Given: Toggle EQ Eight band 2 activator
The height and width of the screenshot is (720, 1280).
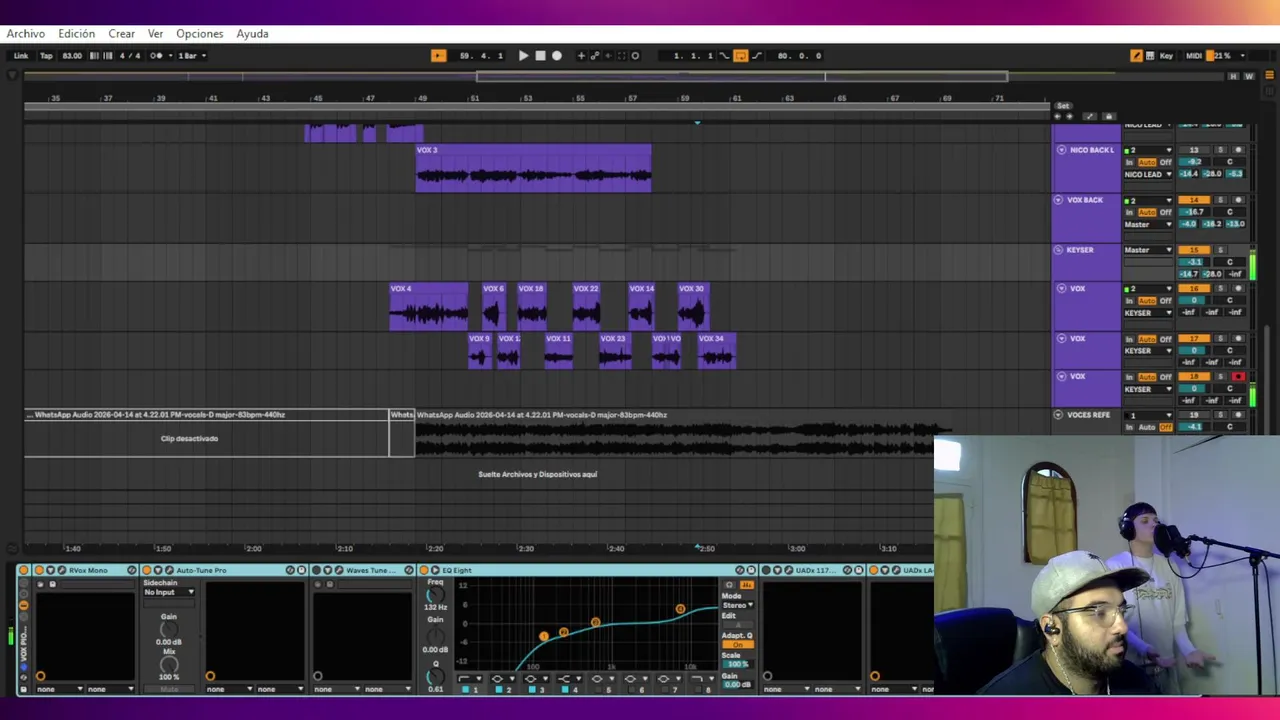Looking at the screenshot, I should 499,690.
